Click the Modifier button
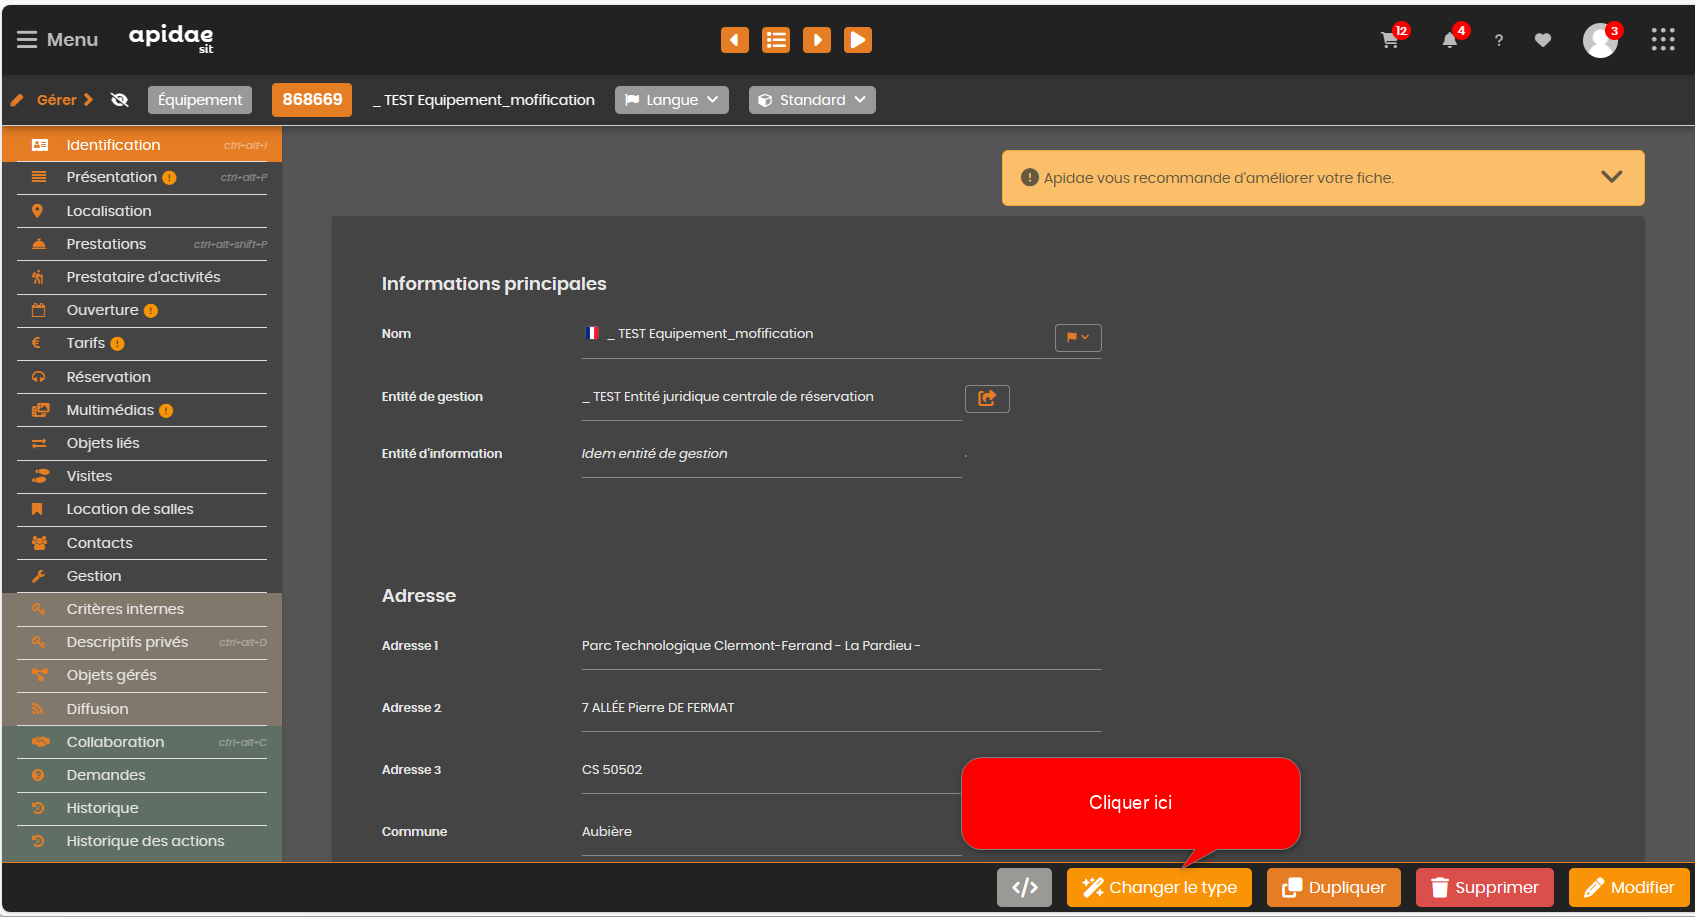The width and height of the screenshot is (1695, 917). 1629,887
